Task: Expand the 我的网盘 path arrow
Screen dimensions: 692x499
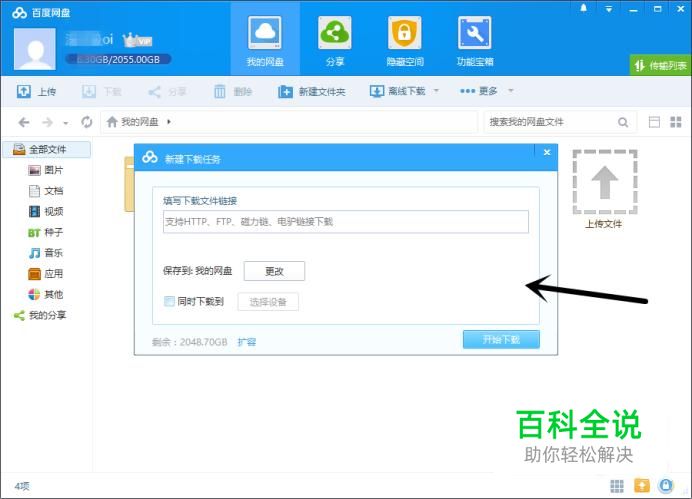Action: pos(169,122)
